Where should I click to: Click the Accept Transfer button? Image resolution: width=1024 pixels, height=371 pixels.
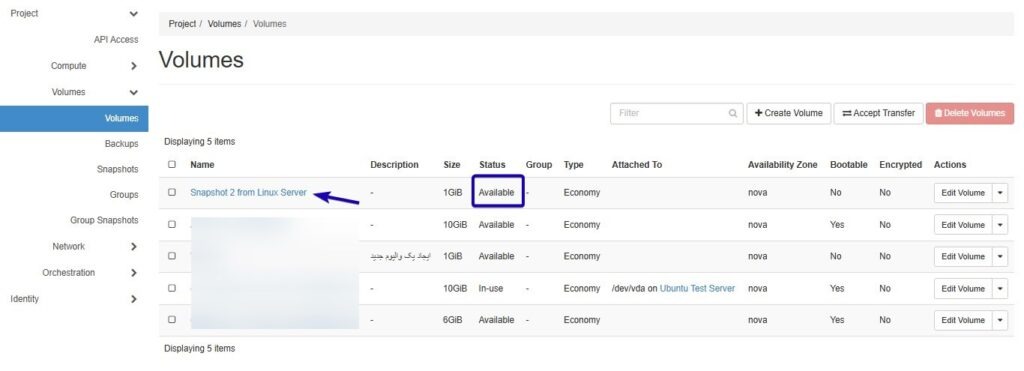tap(878, 114)
